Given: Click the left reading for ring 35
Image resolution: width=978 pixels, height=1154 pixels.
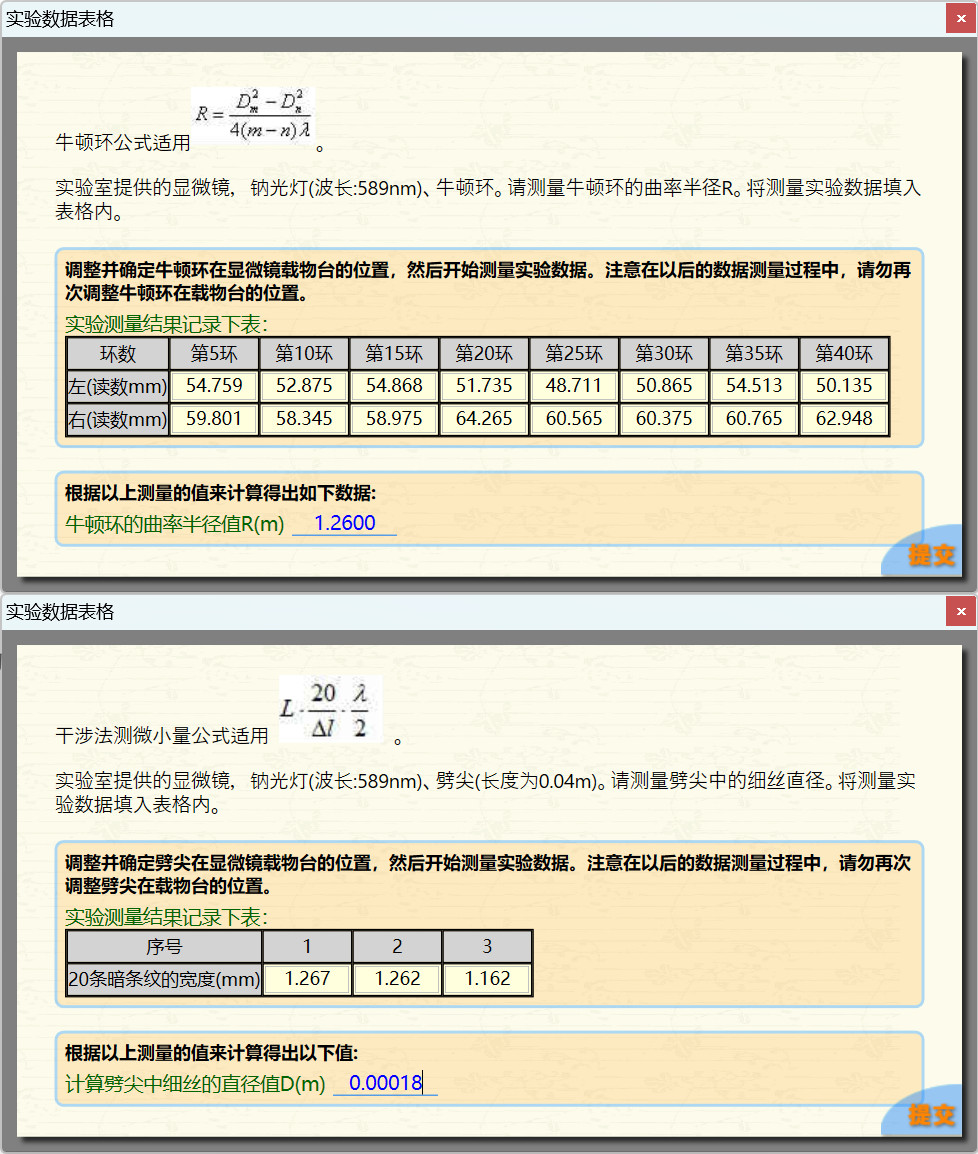Looking at the screenshot, I should pyautogui.click(x=754, y=386).
